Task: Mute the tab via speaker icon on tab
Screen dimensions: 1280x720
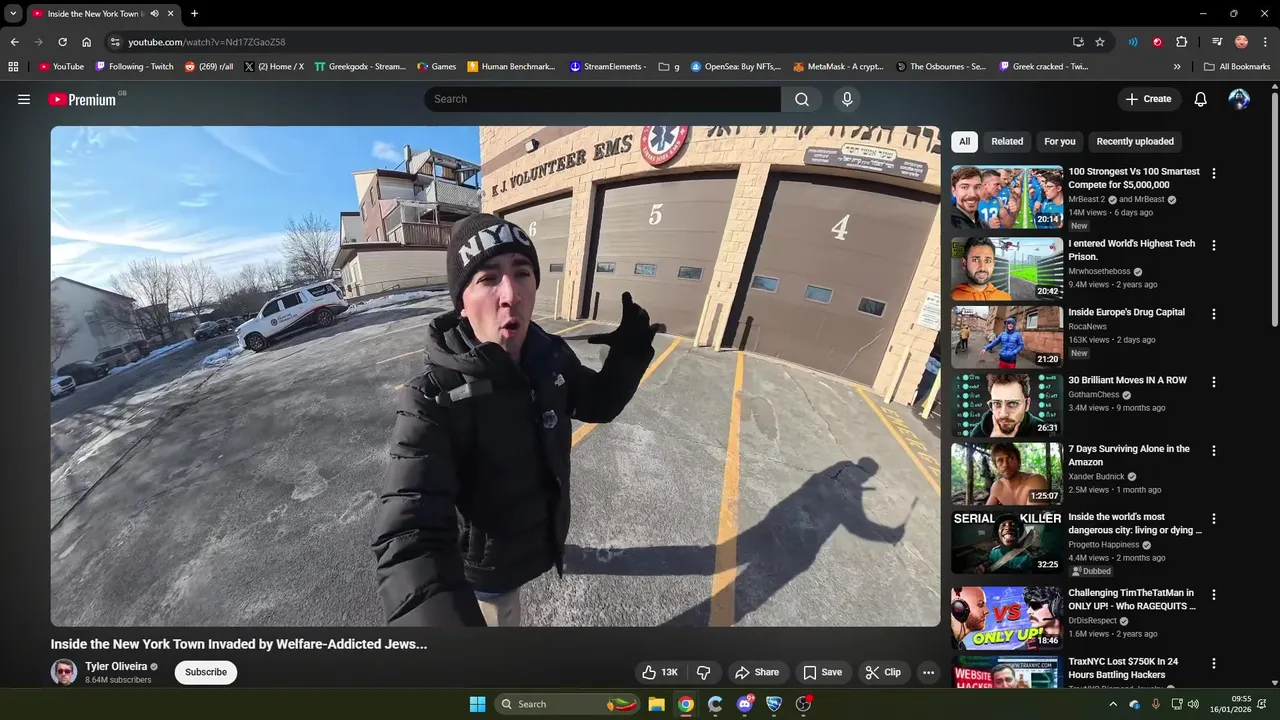Action: click(x=155, y=14)
